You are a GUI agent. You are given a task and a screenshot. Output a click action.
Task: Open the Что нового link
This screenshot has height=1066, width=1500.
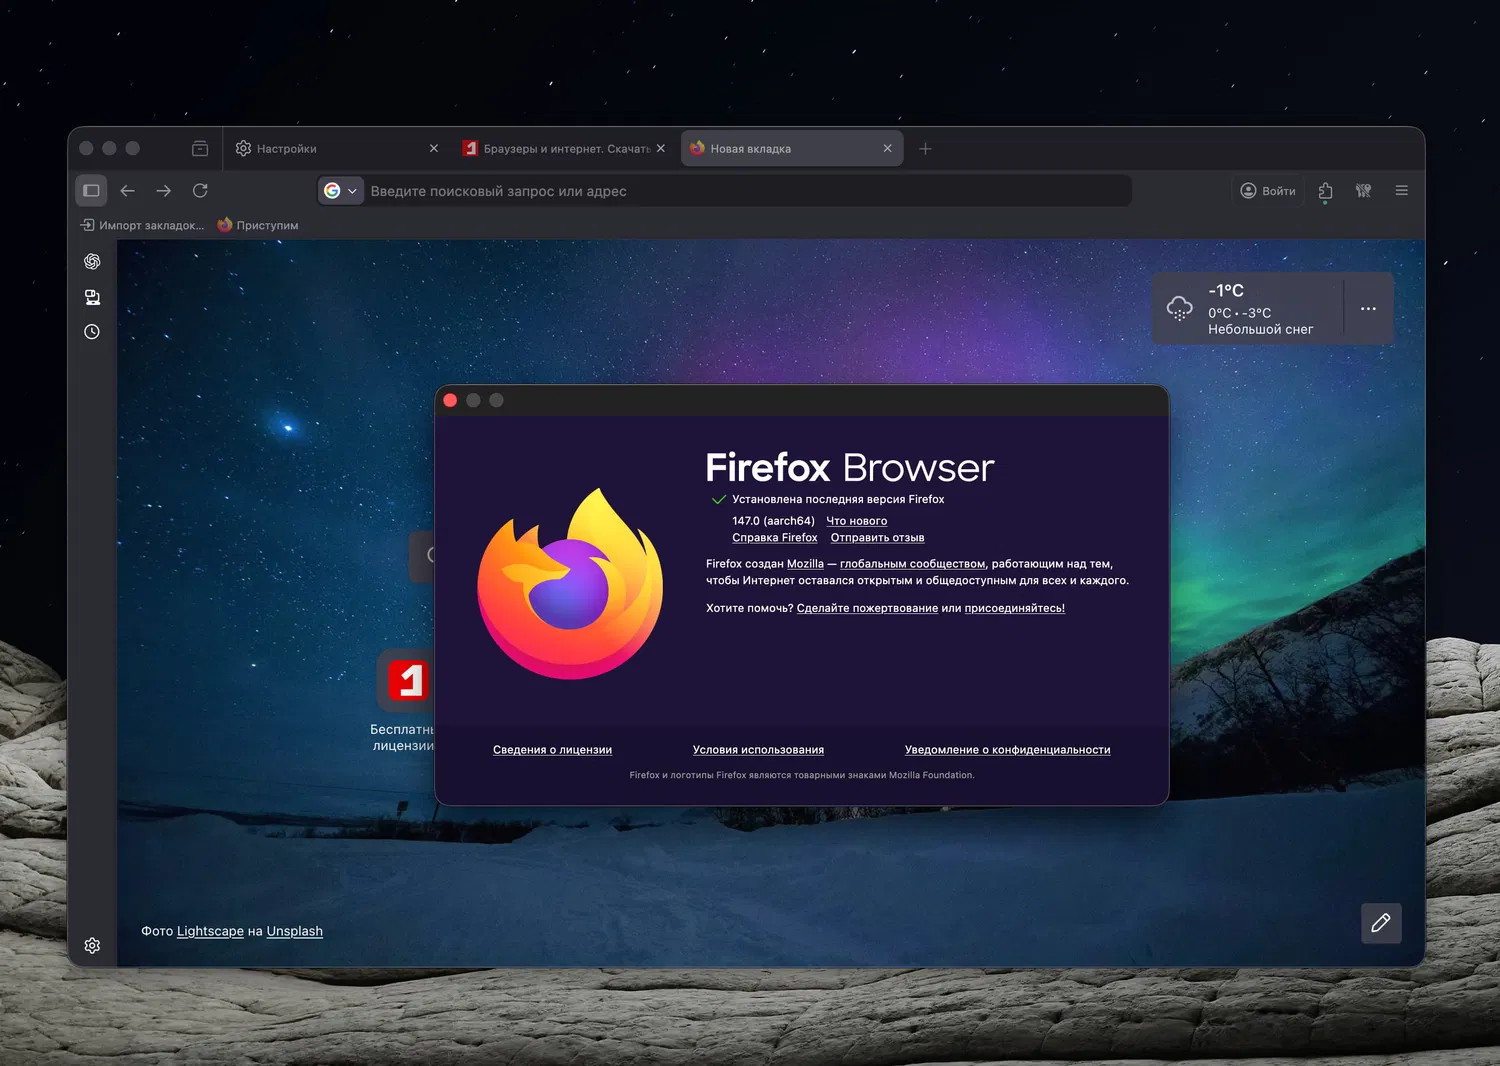(856, 521)
